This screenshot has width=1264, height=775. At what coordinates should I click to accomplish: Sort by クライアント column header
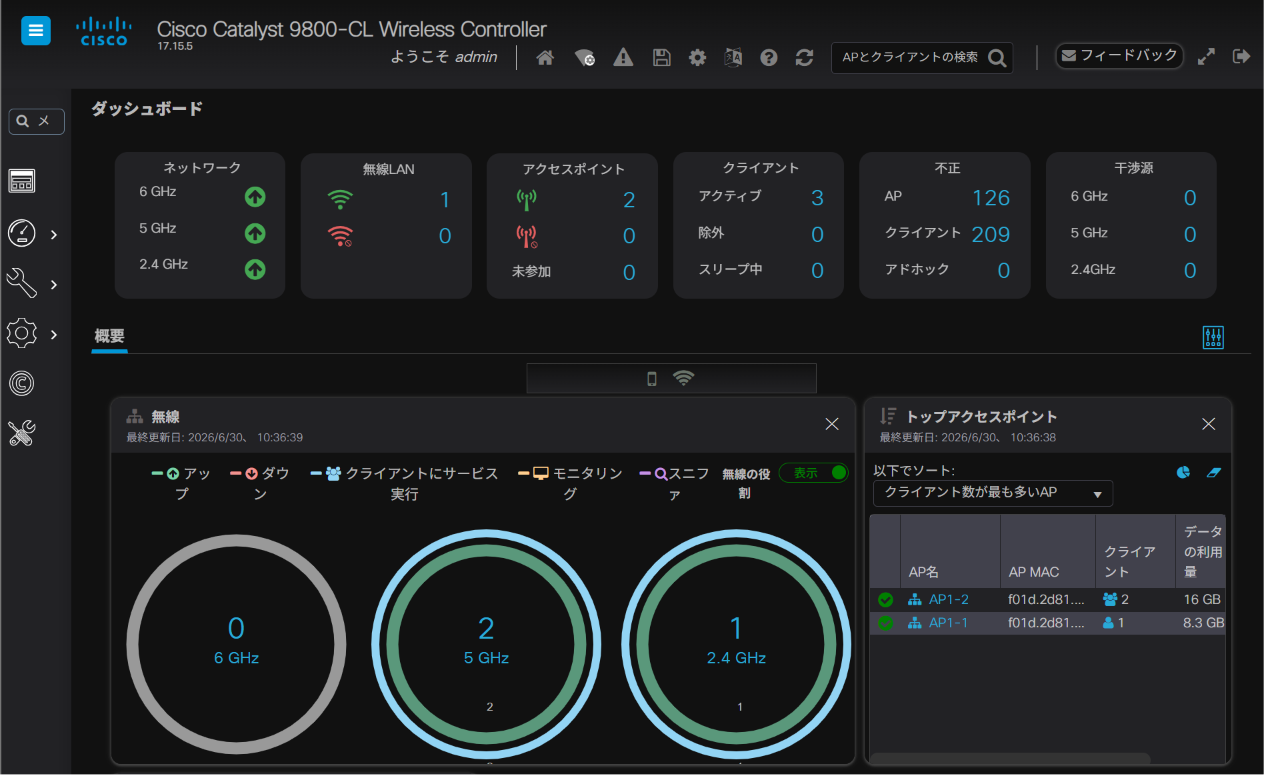pos(1135,551)
